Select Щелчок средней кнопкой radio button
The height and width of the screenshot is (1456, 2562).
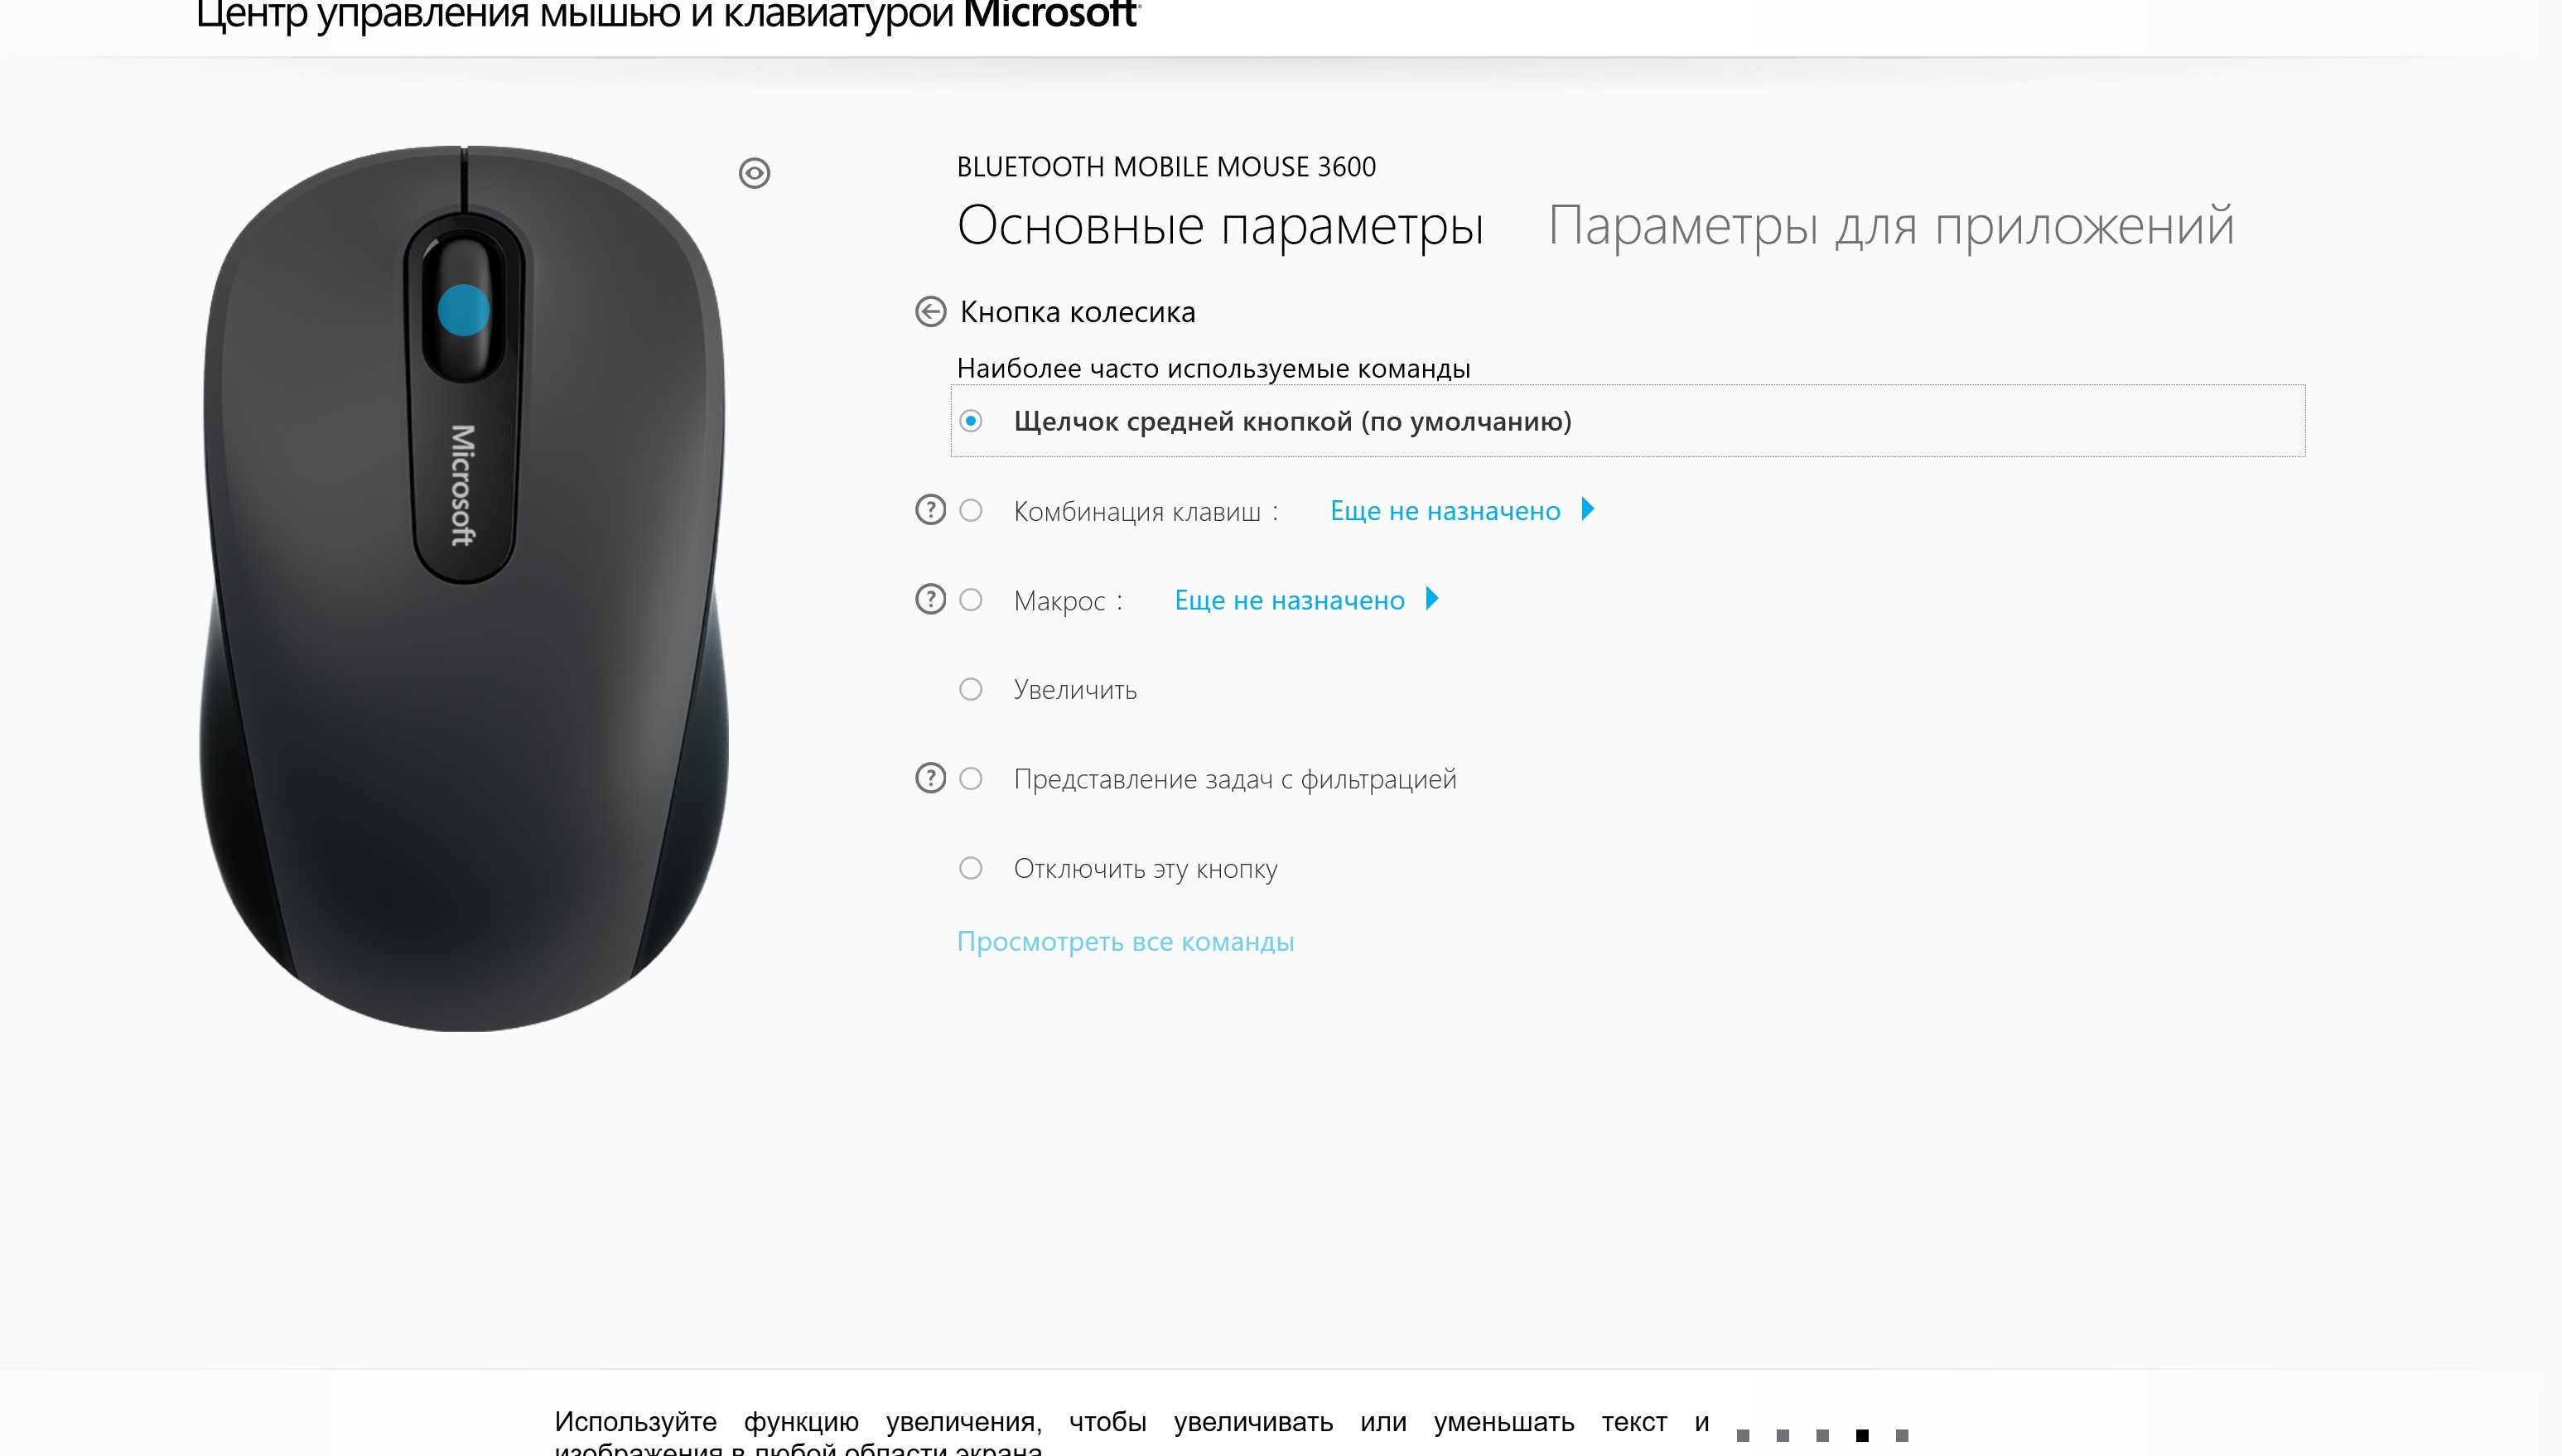[970, 421]
